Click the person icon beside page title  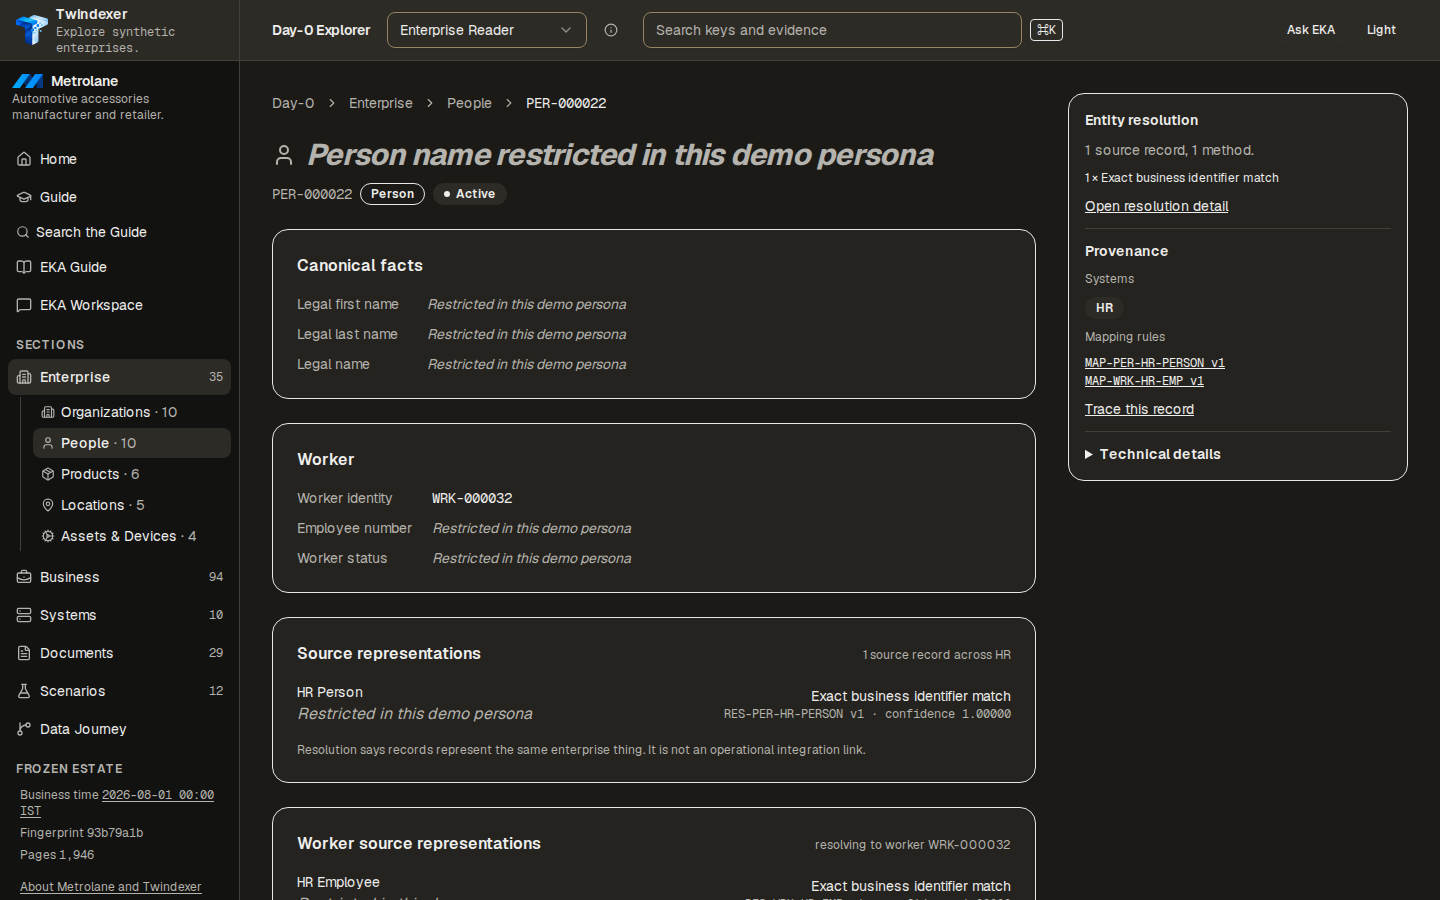click(284, 155)
